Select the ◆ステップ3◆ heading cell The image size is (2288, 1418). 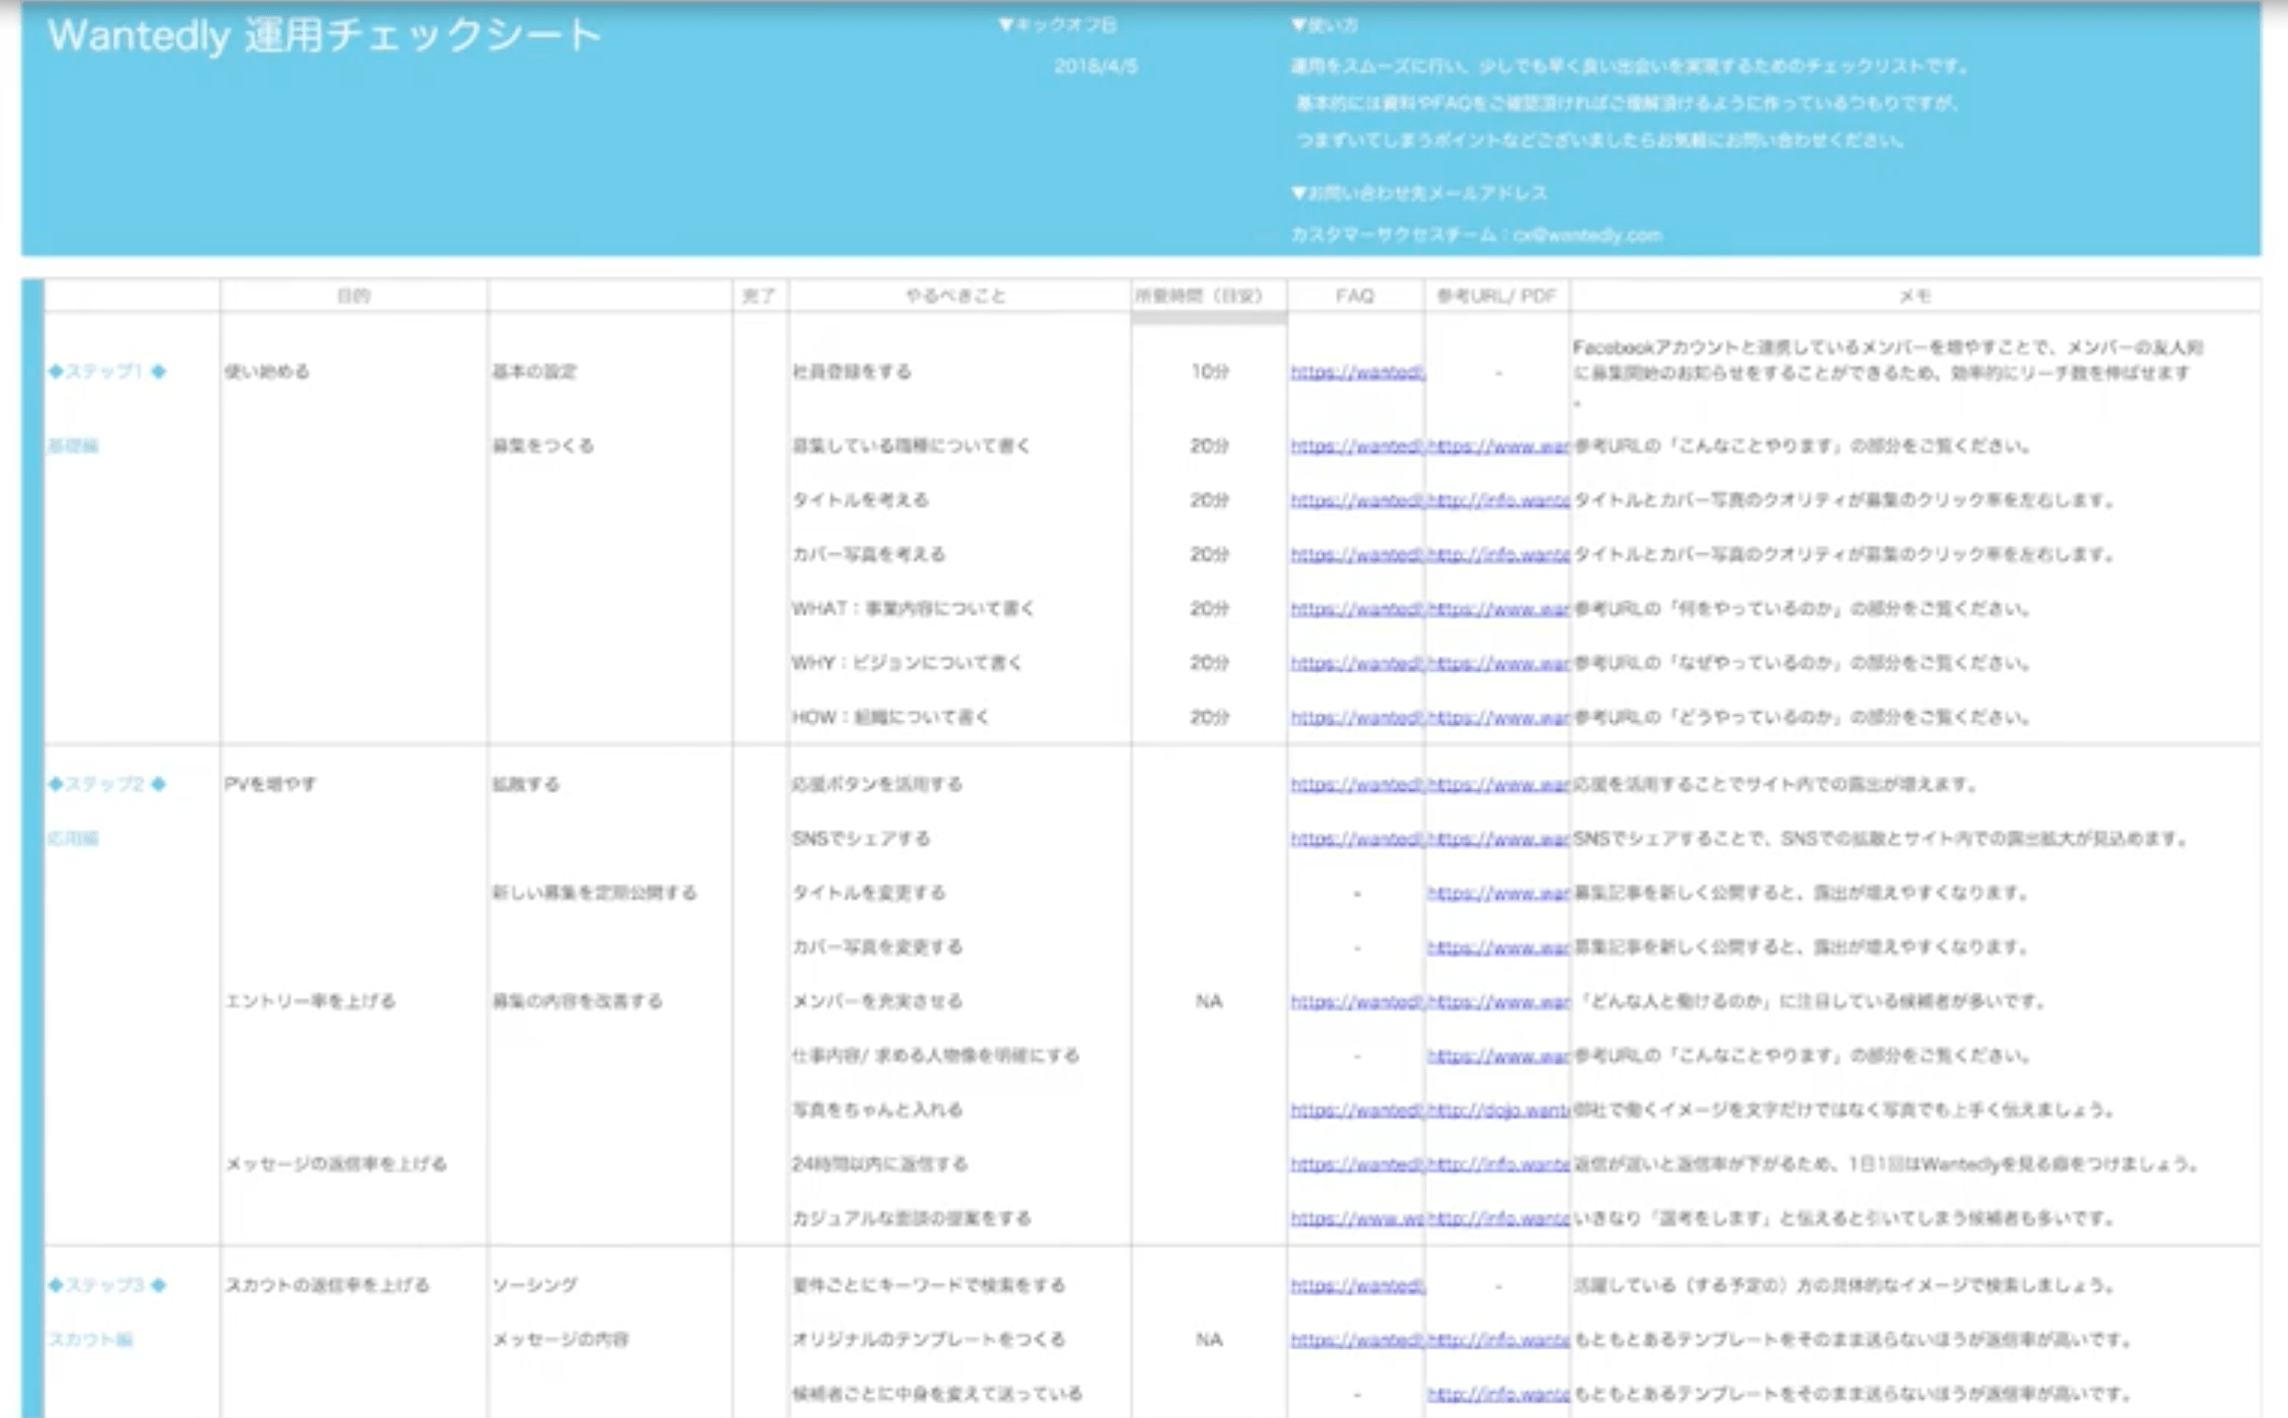pos(108,1285)
